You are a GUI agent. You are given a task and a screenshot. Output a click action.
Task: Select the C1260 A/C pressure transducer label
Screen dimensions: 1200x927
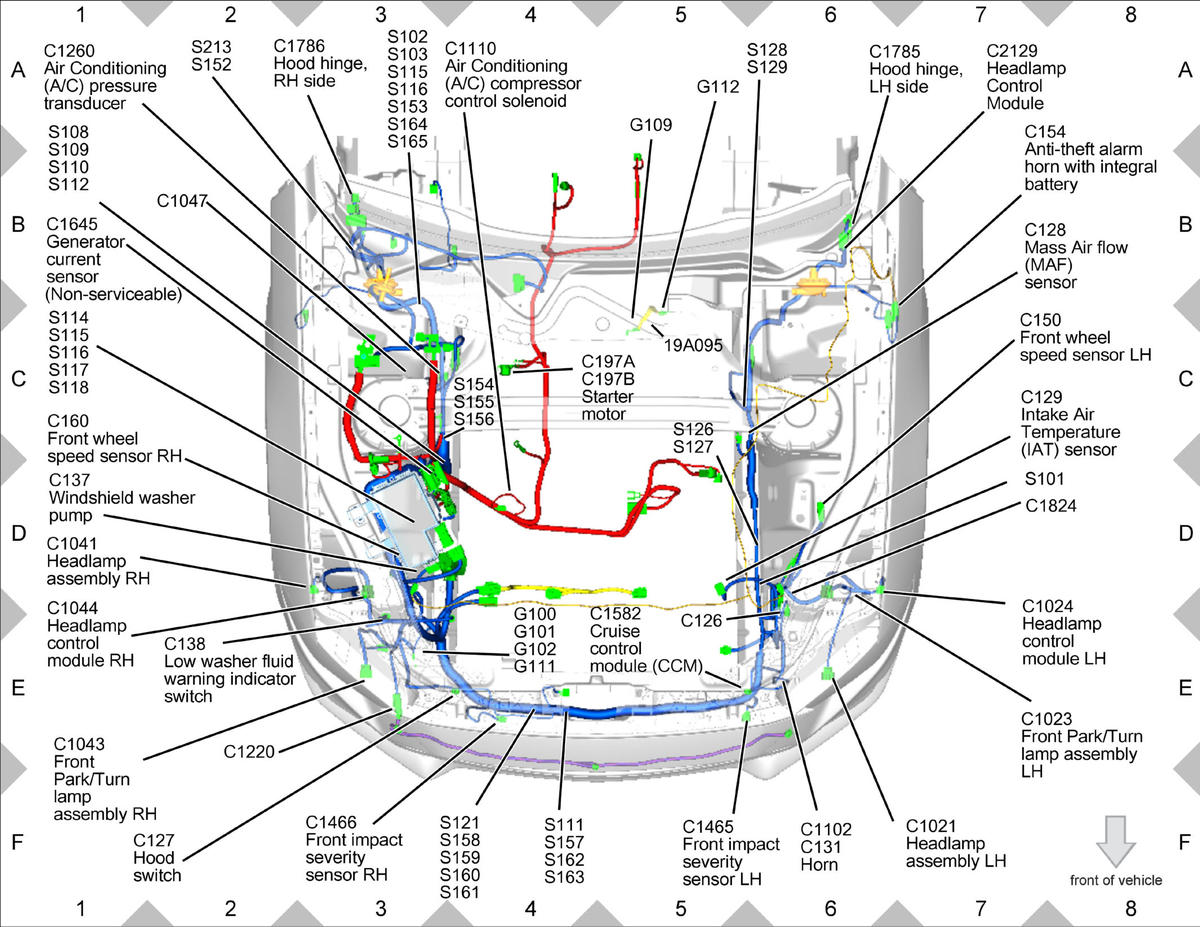105,77
